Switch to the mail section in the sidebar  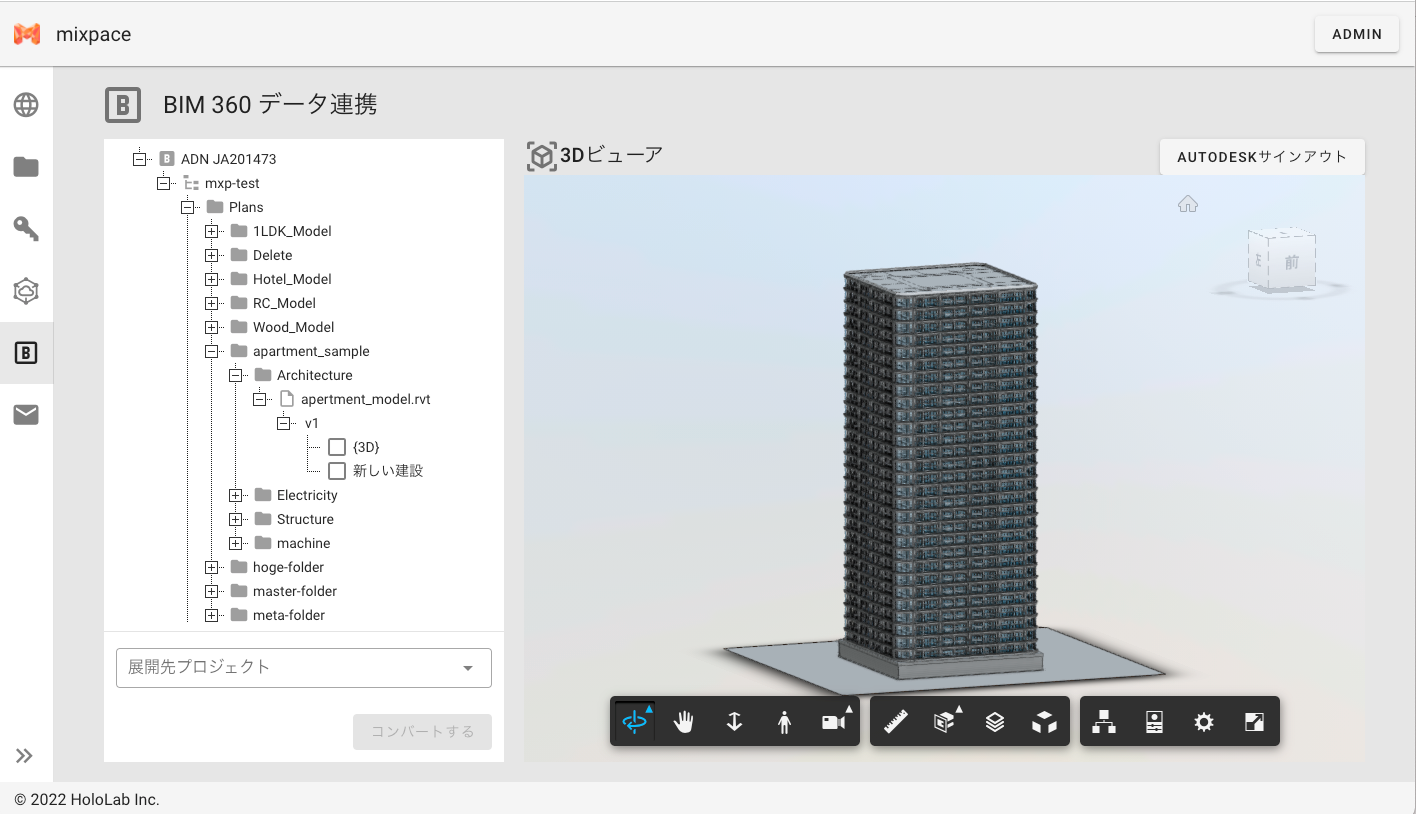(26, 414)
